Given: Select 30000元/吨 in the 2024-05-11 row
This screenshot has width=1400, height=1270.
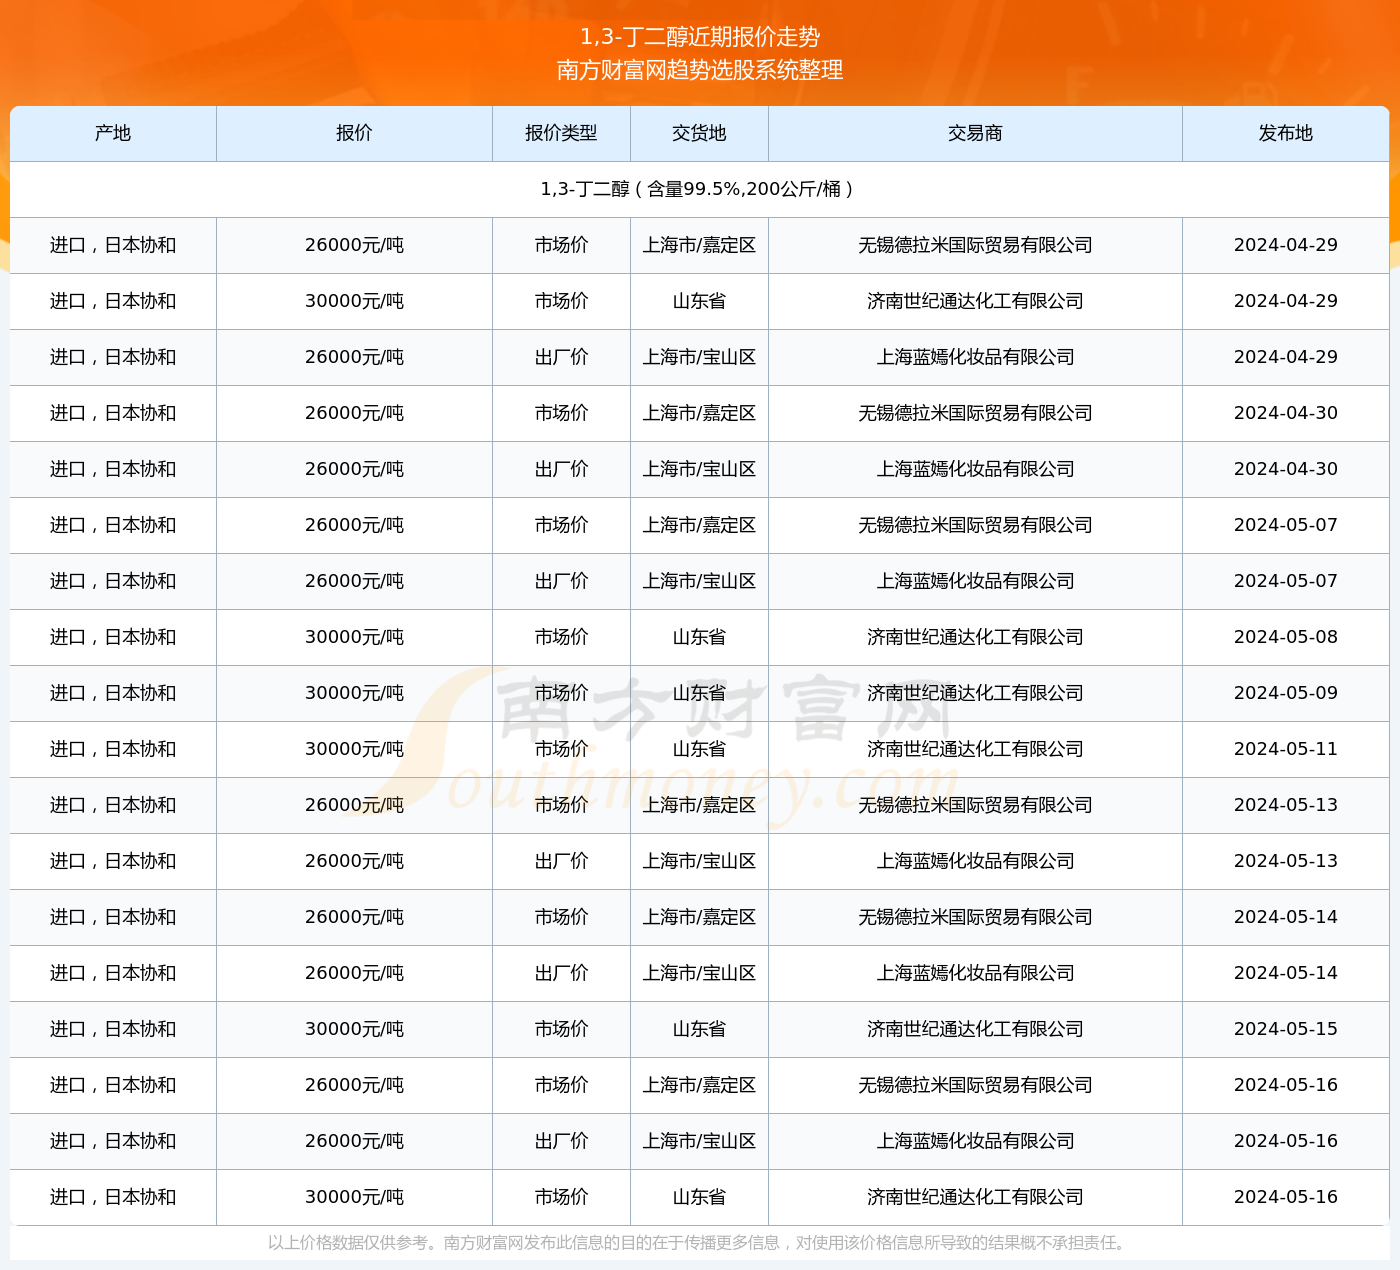Looking at the screenshot, I should point(354,749).
